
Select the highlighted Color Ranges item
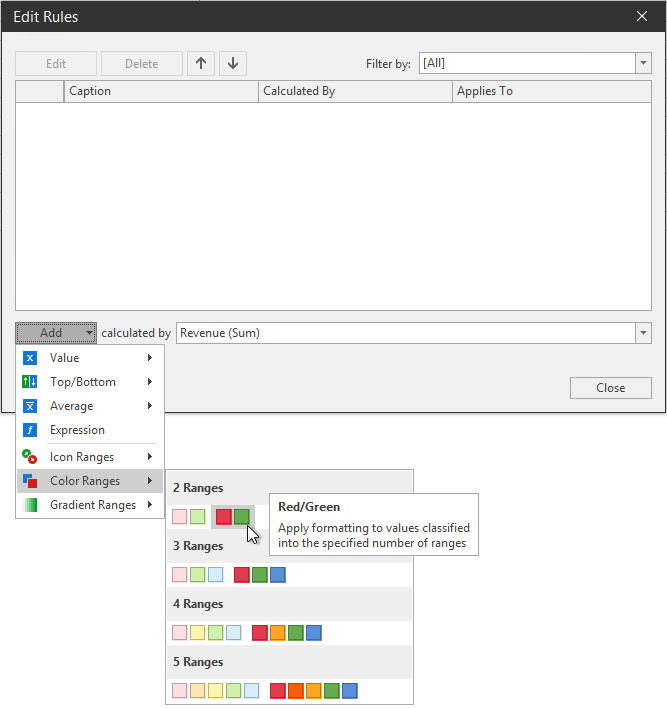tap(90, 481)
